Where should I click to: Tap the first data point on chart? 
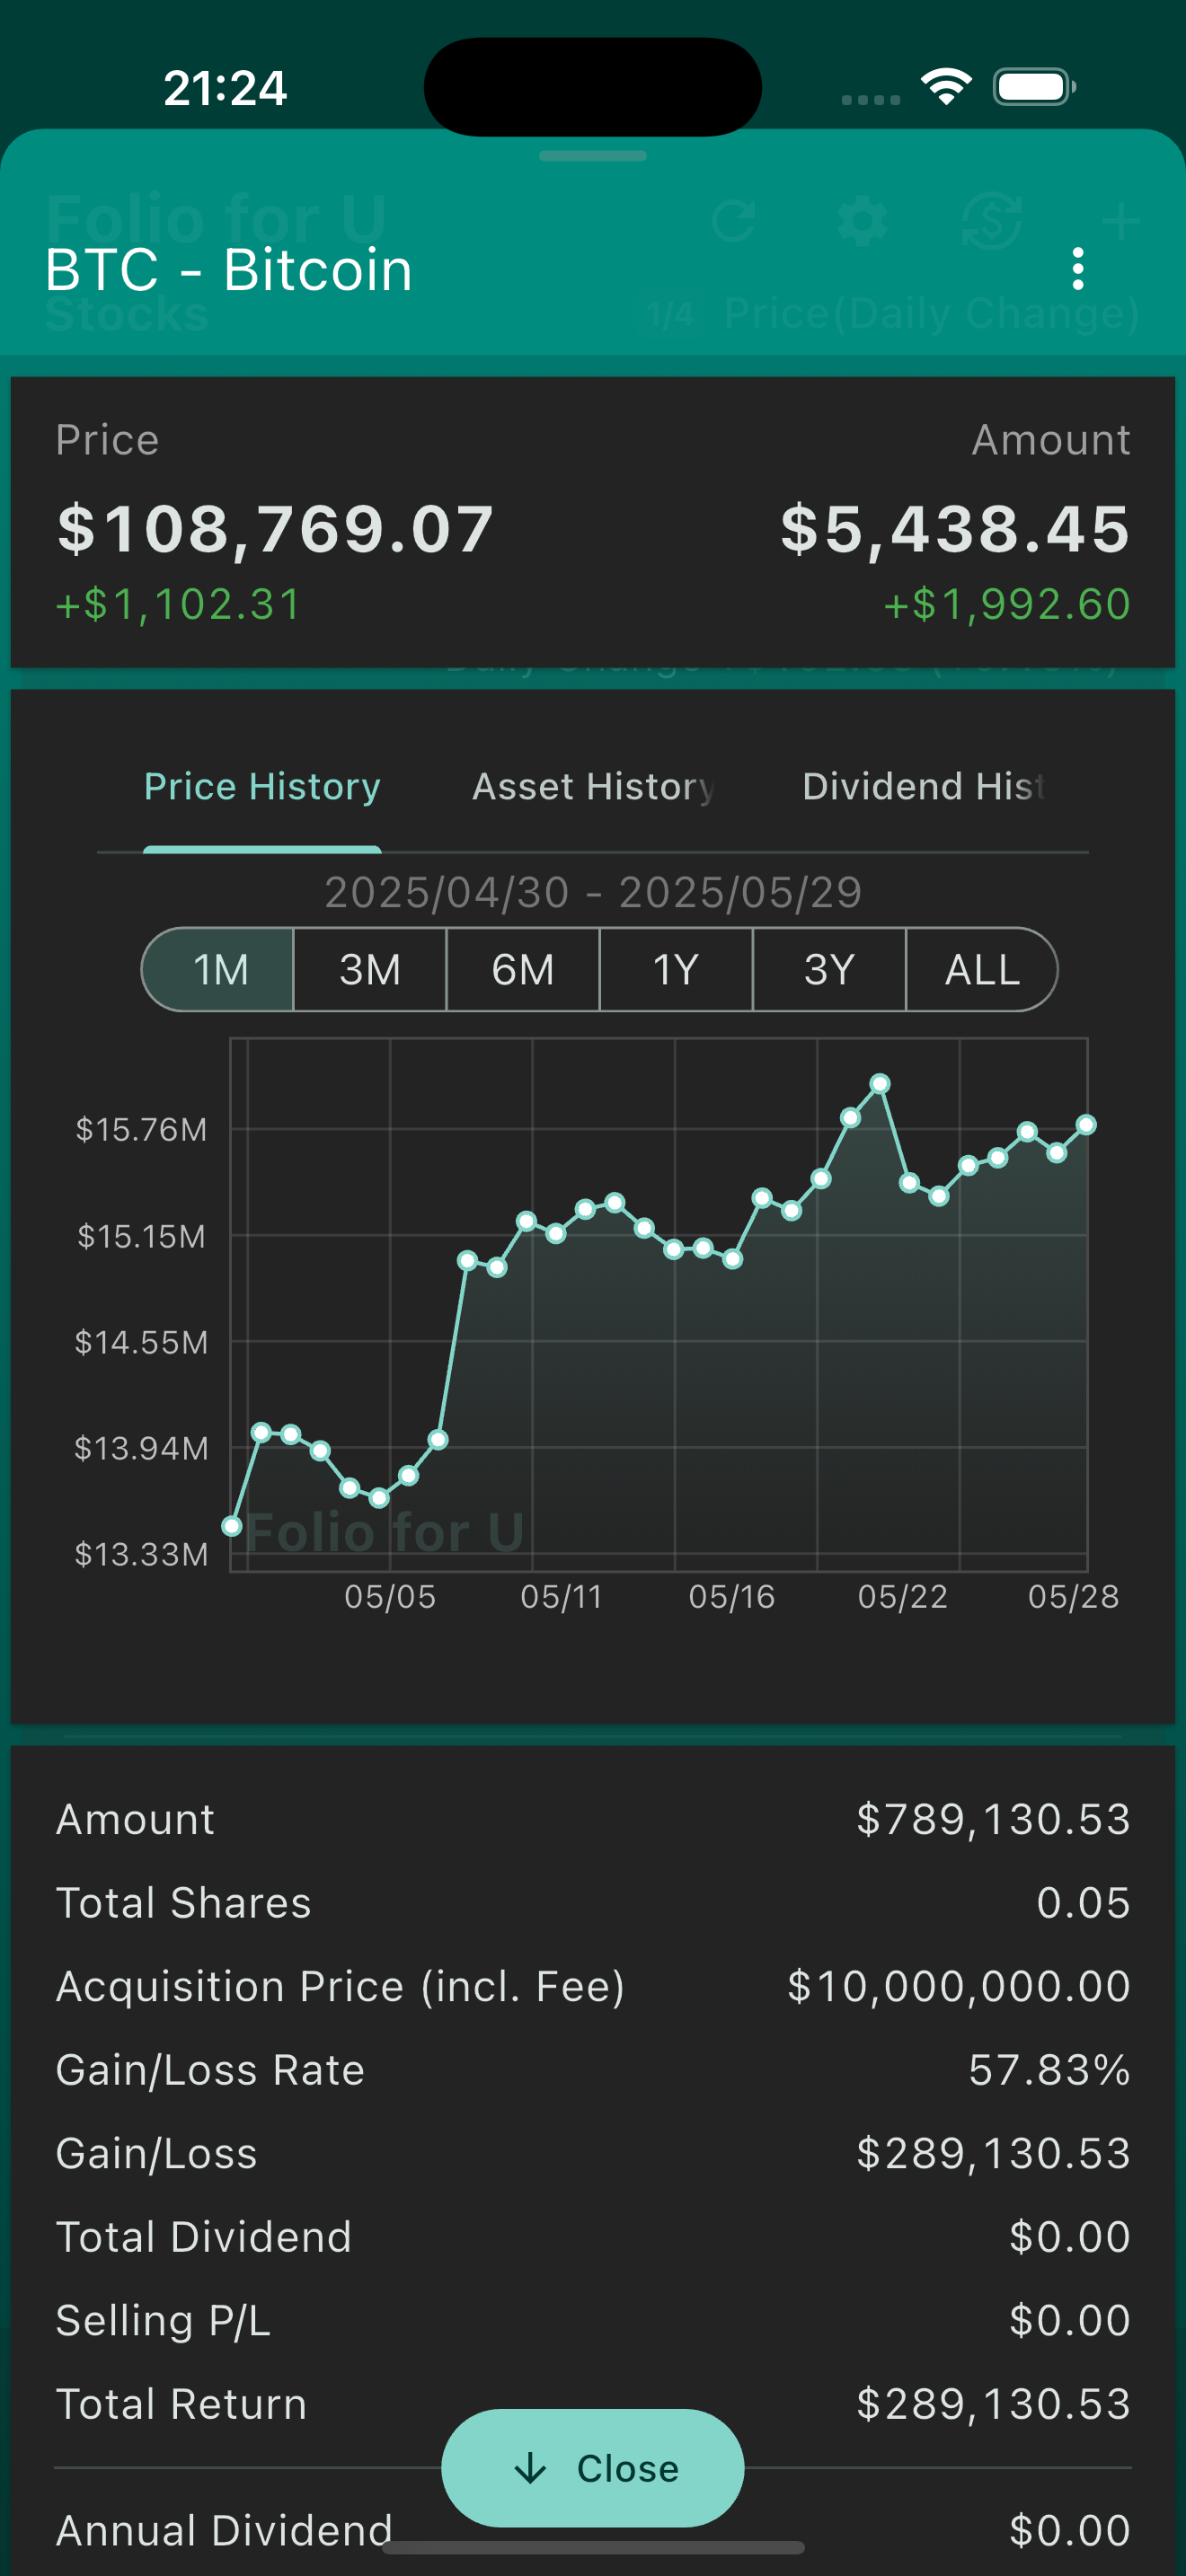(x=232, y=1526)
